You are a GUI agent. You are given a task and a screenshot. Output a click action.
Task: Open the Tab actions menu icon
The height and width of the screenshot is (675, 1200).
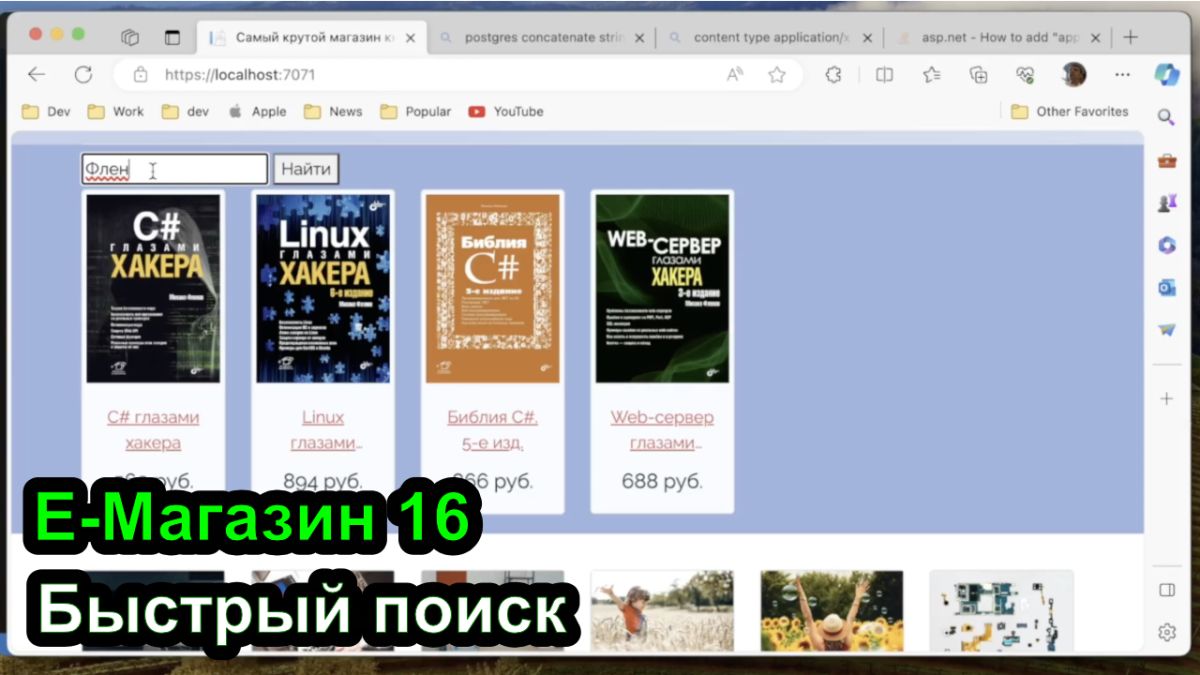(173, 38)
